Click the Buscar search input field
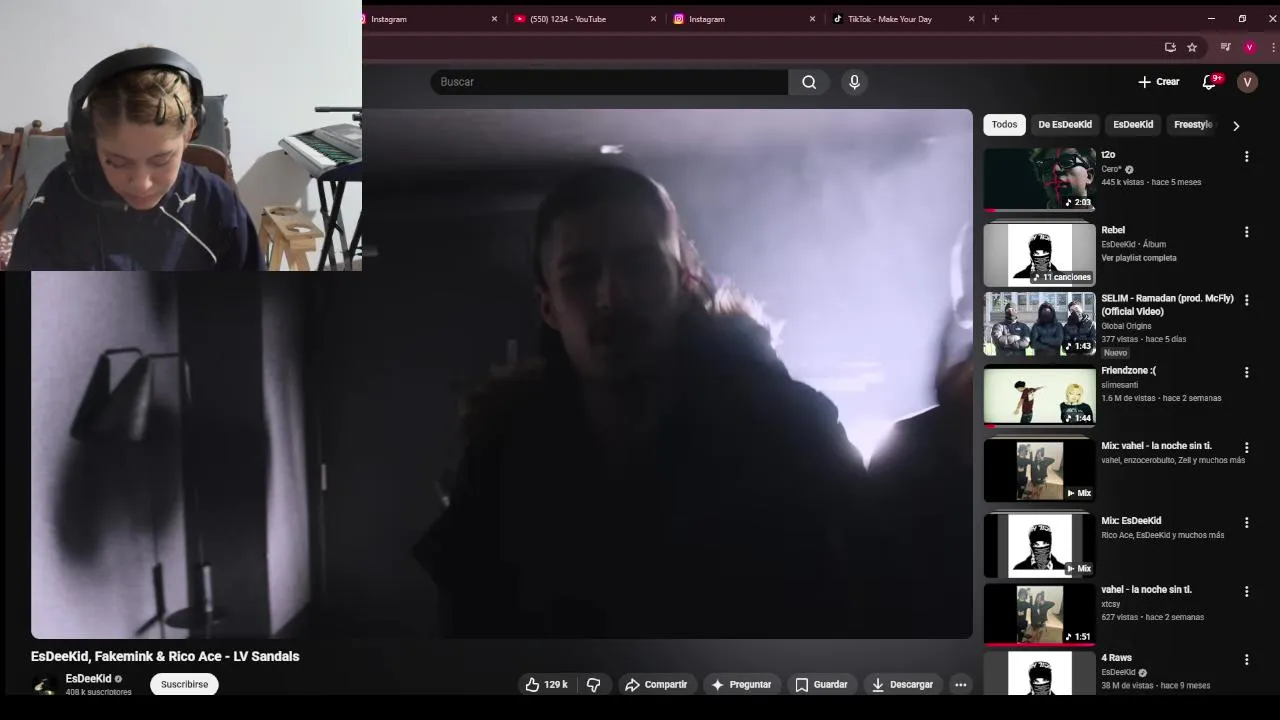The height and width of the screenshot is (720, 1280). (609, 82)
